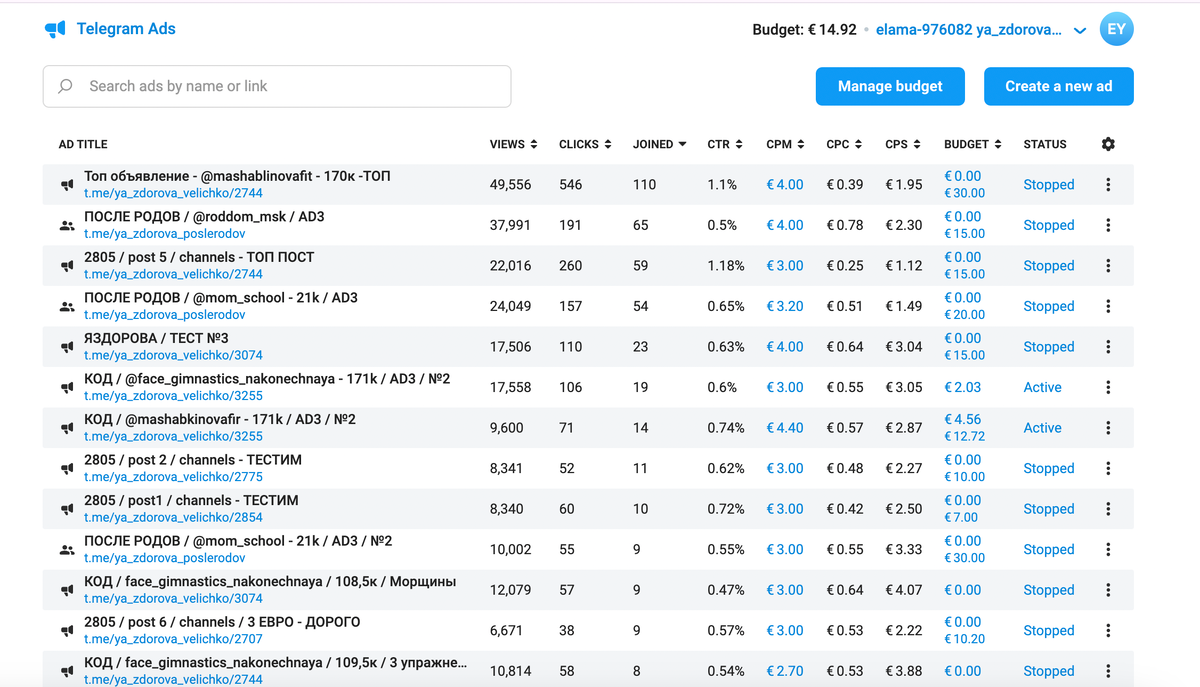Sort table by CPC column

[844, 144]
